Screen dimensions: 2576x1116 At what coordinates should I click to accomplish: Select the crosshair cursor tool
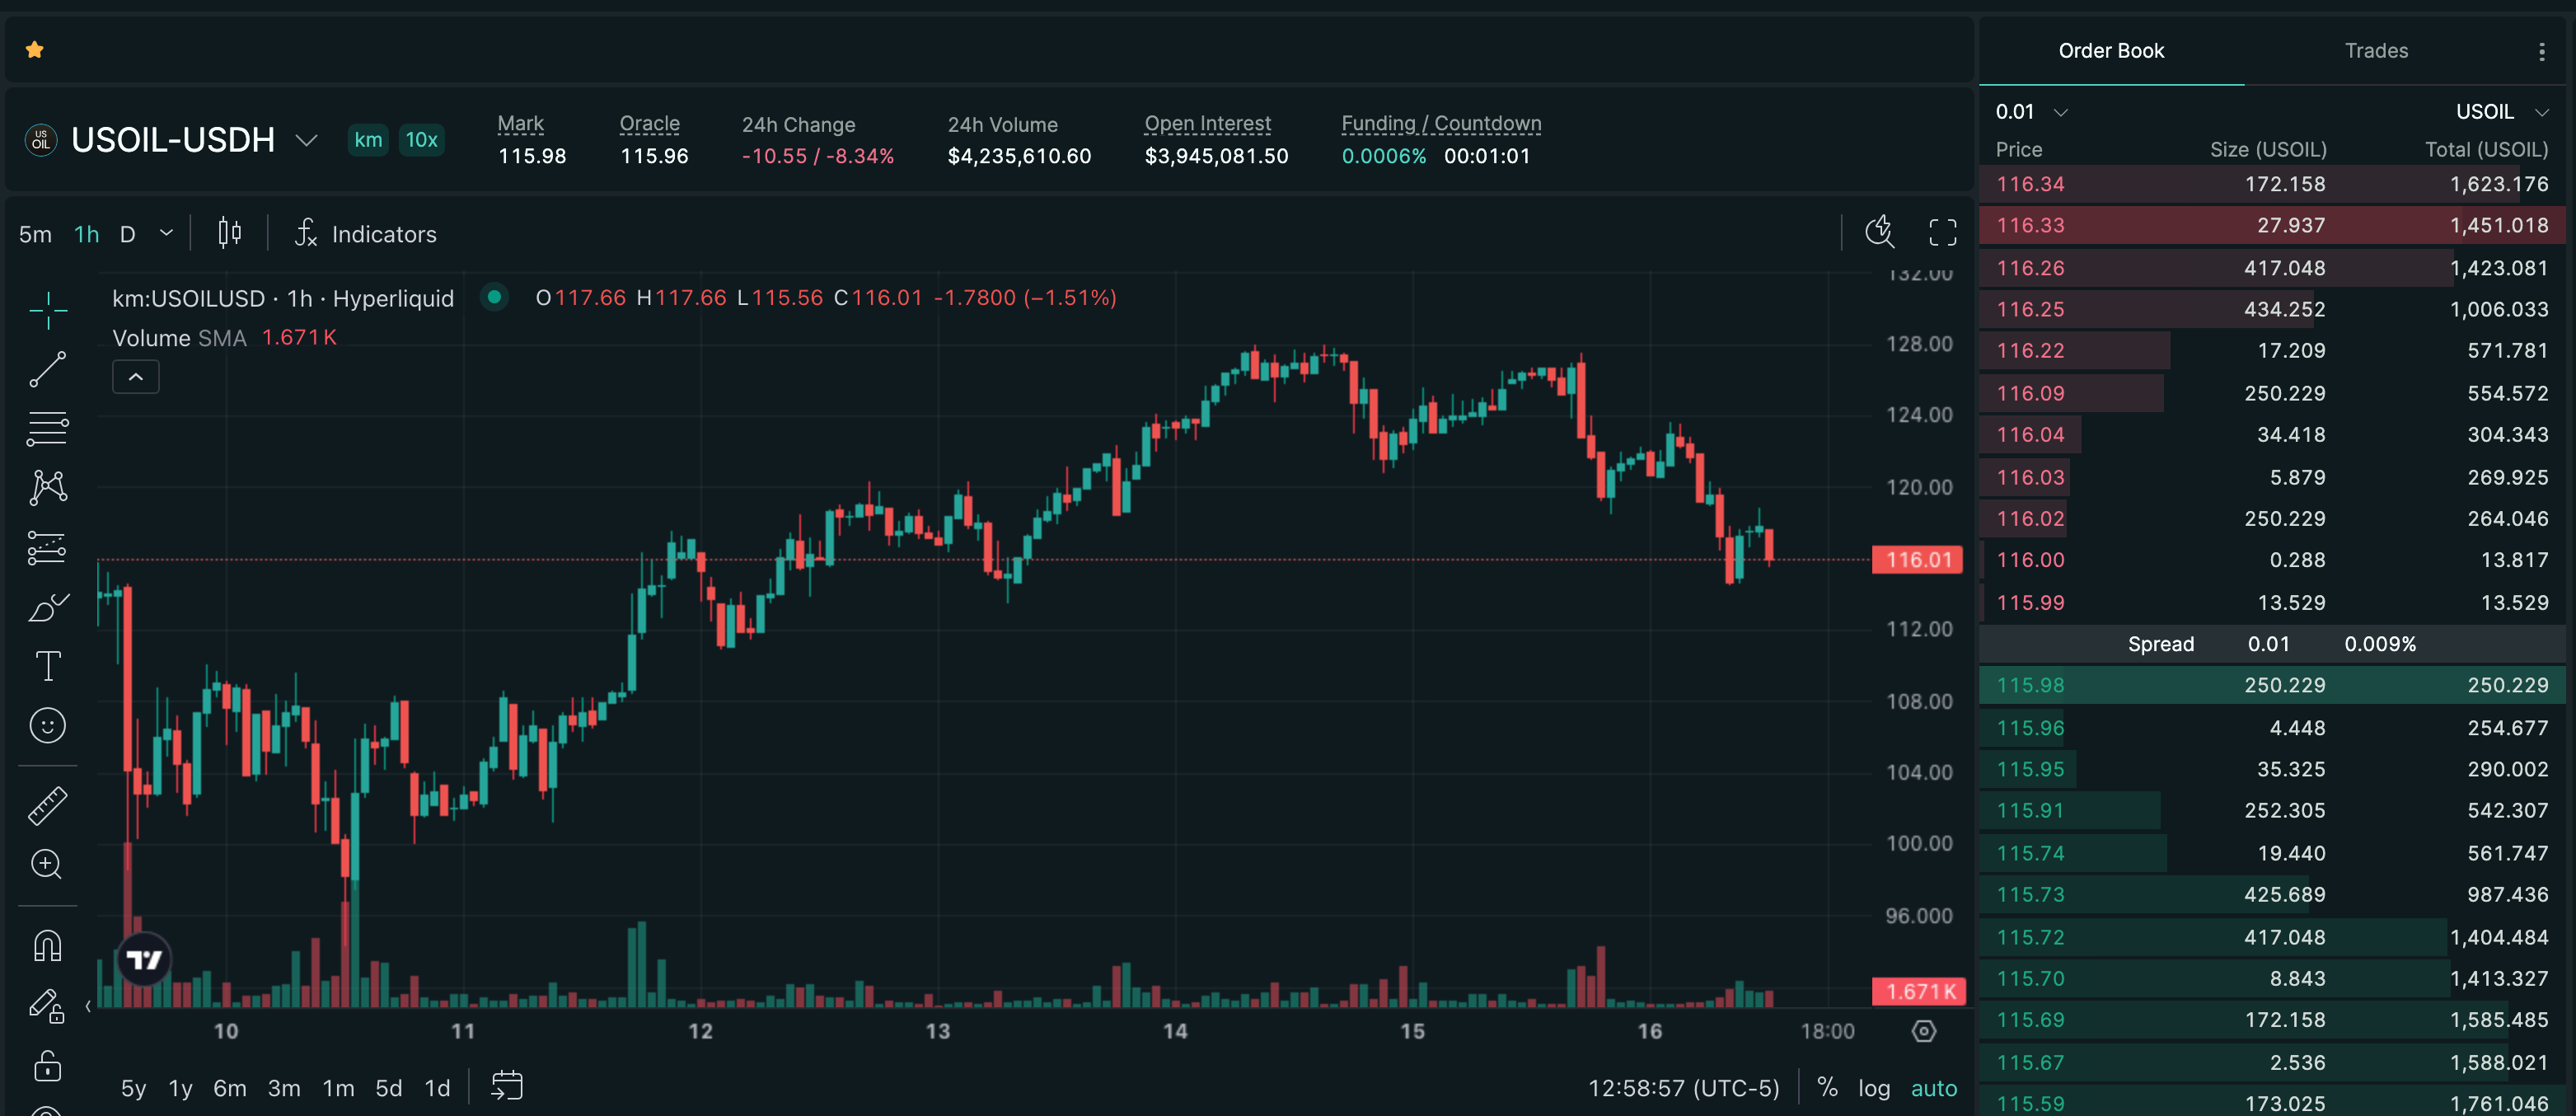(x=47, y=311)
